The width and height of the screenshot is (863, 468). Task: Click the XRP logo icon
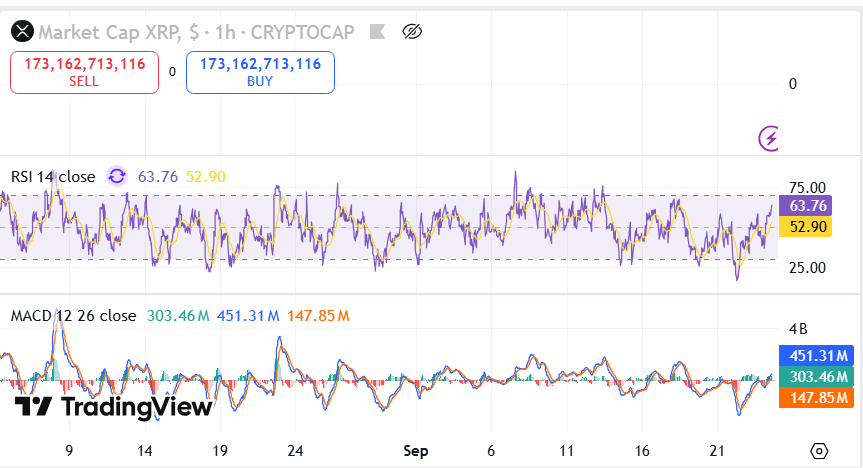coord(21,33)
